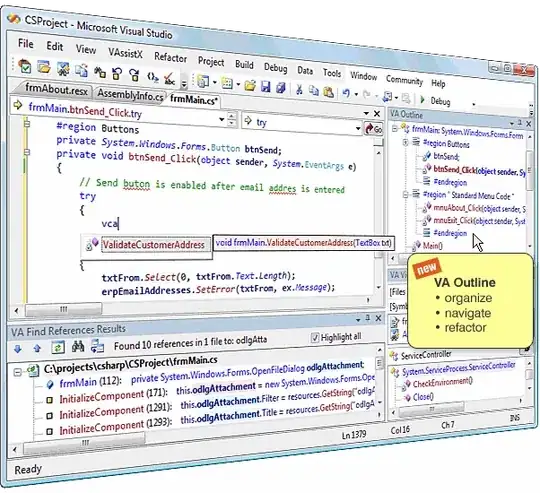540x493 pixels.
Task: Click the blue down arrow next reference icon
Action: point(18,349)
